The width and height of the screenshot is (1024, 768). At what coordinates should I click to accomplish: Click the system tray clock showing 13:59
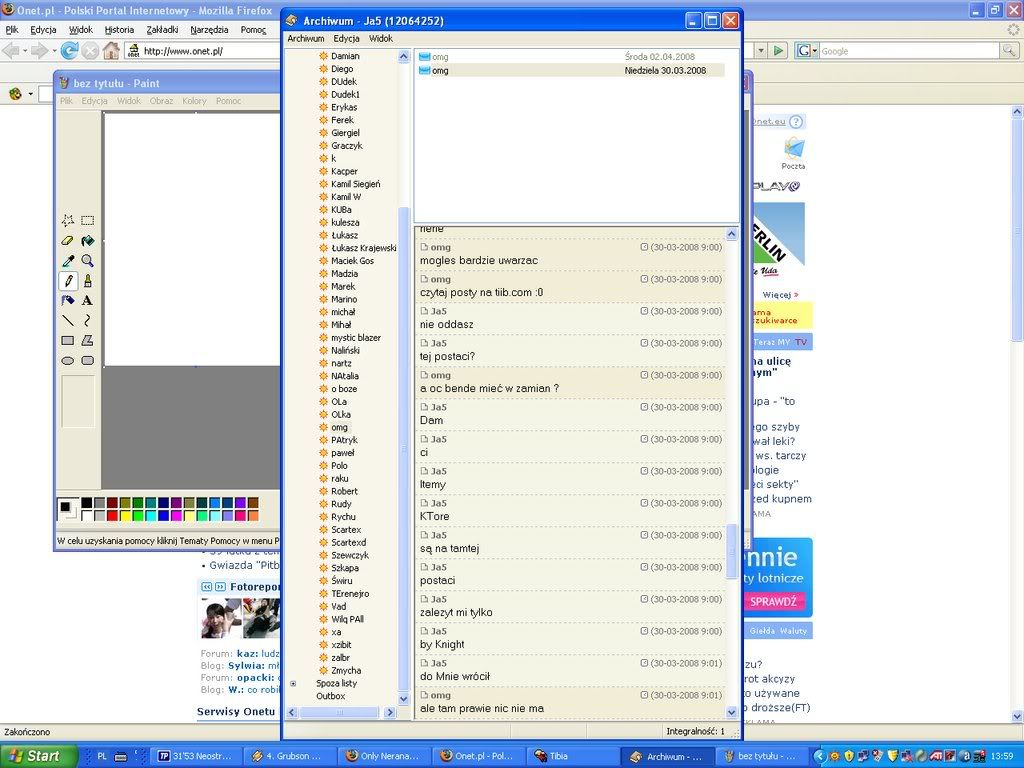(x=1002, y=756)
